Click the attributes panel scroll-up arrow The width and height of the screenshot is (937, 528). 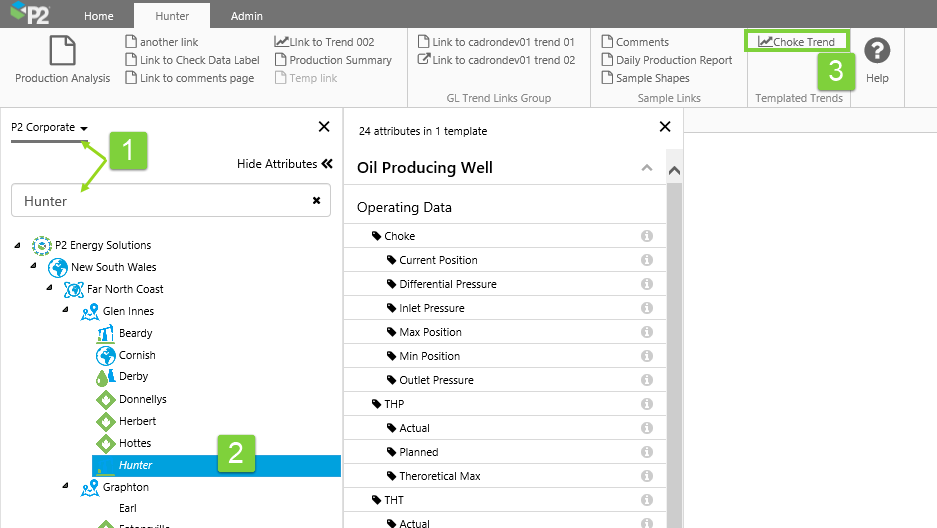675,171
